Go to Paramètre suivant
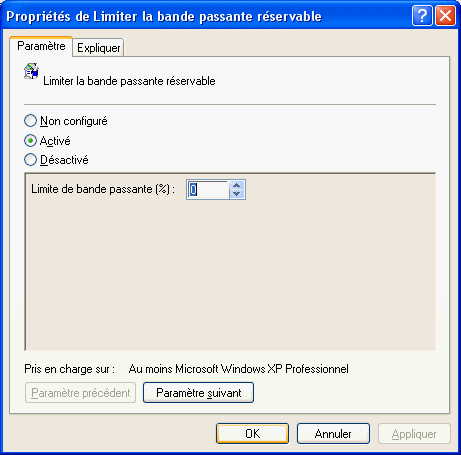 click(x=198, y=393)
